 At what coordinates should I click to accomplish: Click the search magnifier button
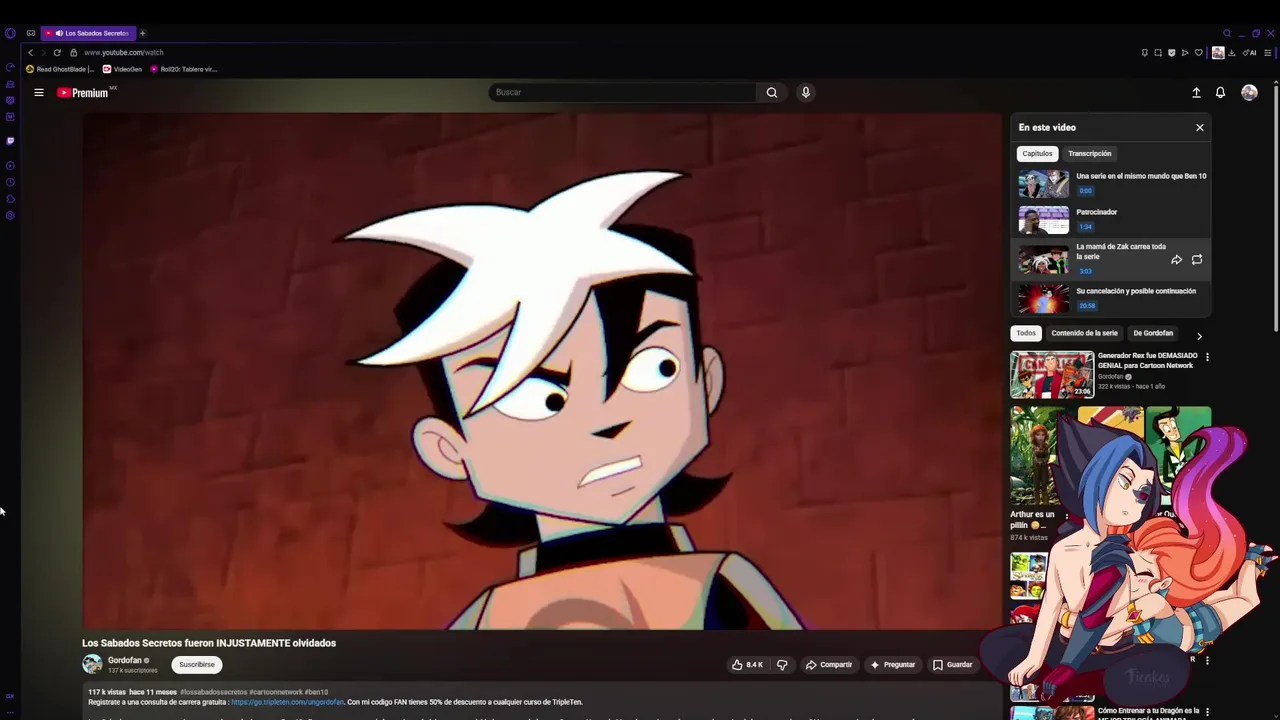tap(771, 92)
